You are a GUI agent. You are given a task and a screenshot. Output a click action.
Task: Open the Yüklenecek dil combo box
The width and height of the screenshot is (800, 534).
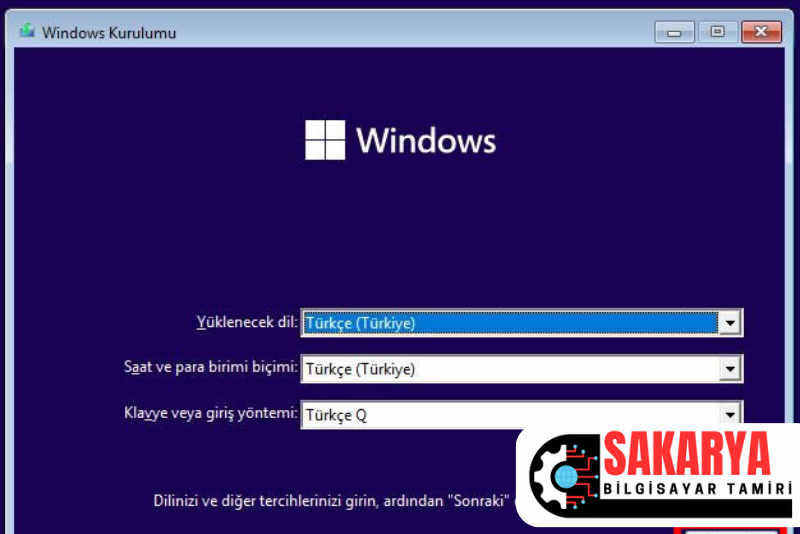[521, 323]
